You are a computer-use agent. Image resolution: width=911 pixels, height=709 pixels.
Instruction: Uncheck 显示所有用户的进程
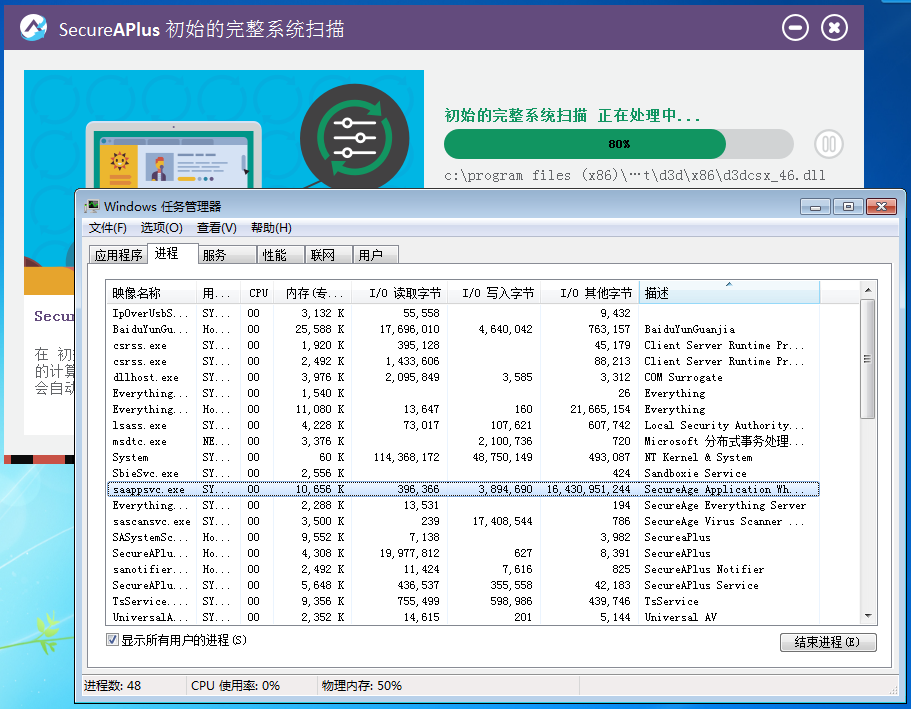(112, 641)
